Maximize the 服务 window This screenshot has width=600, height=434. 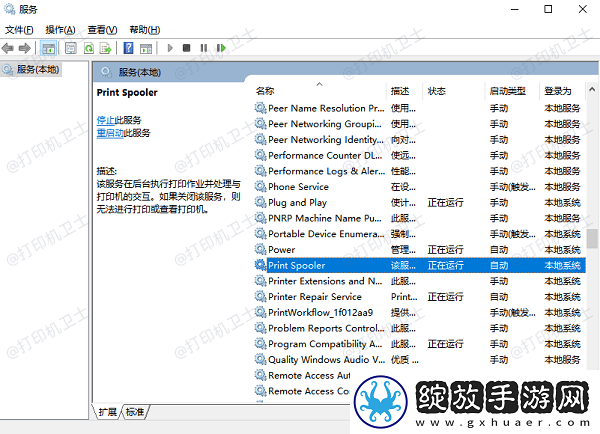tap(548, 9)
